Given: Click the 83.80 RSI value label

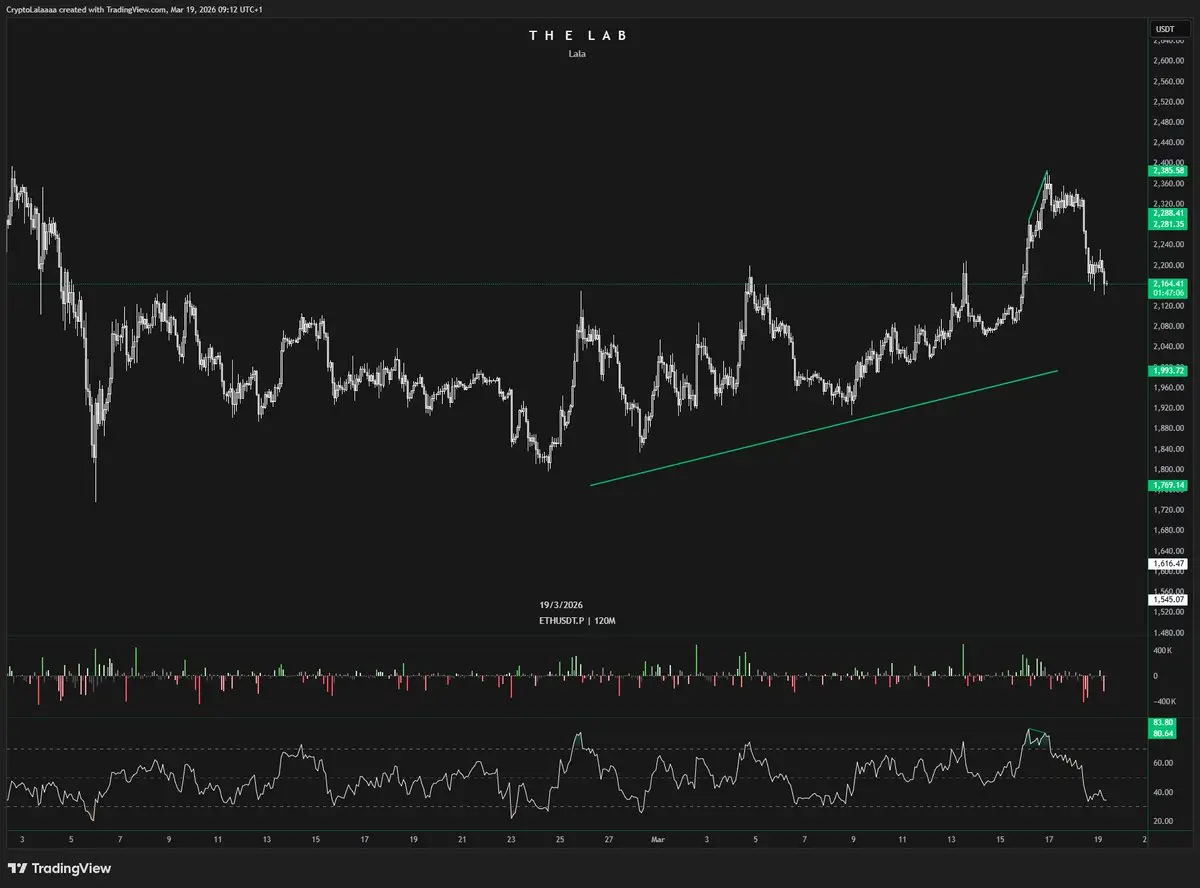Looking at the screenshot, I should coord(1163,722).
